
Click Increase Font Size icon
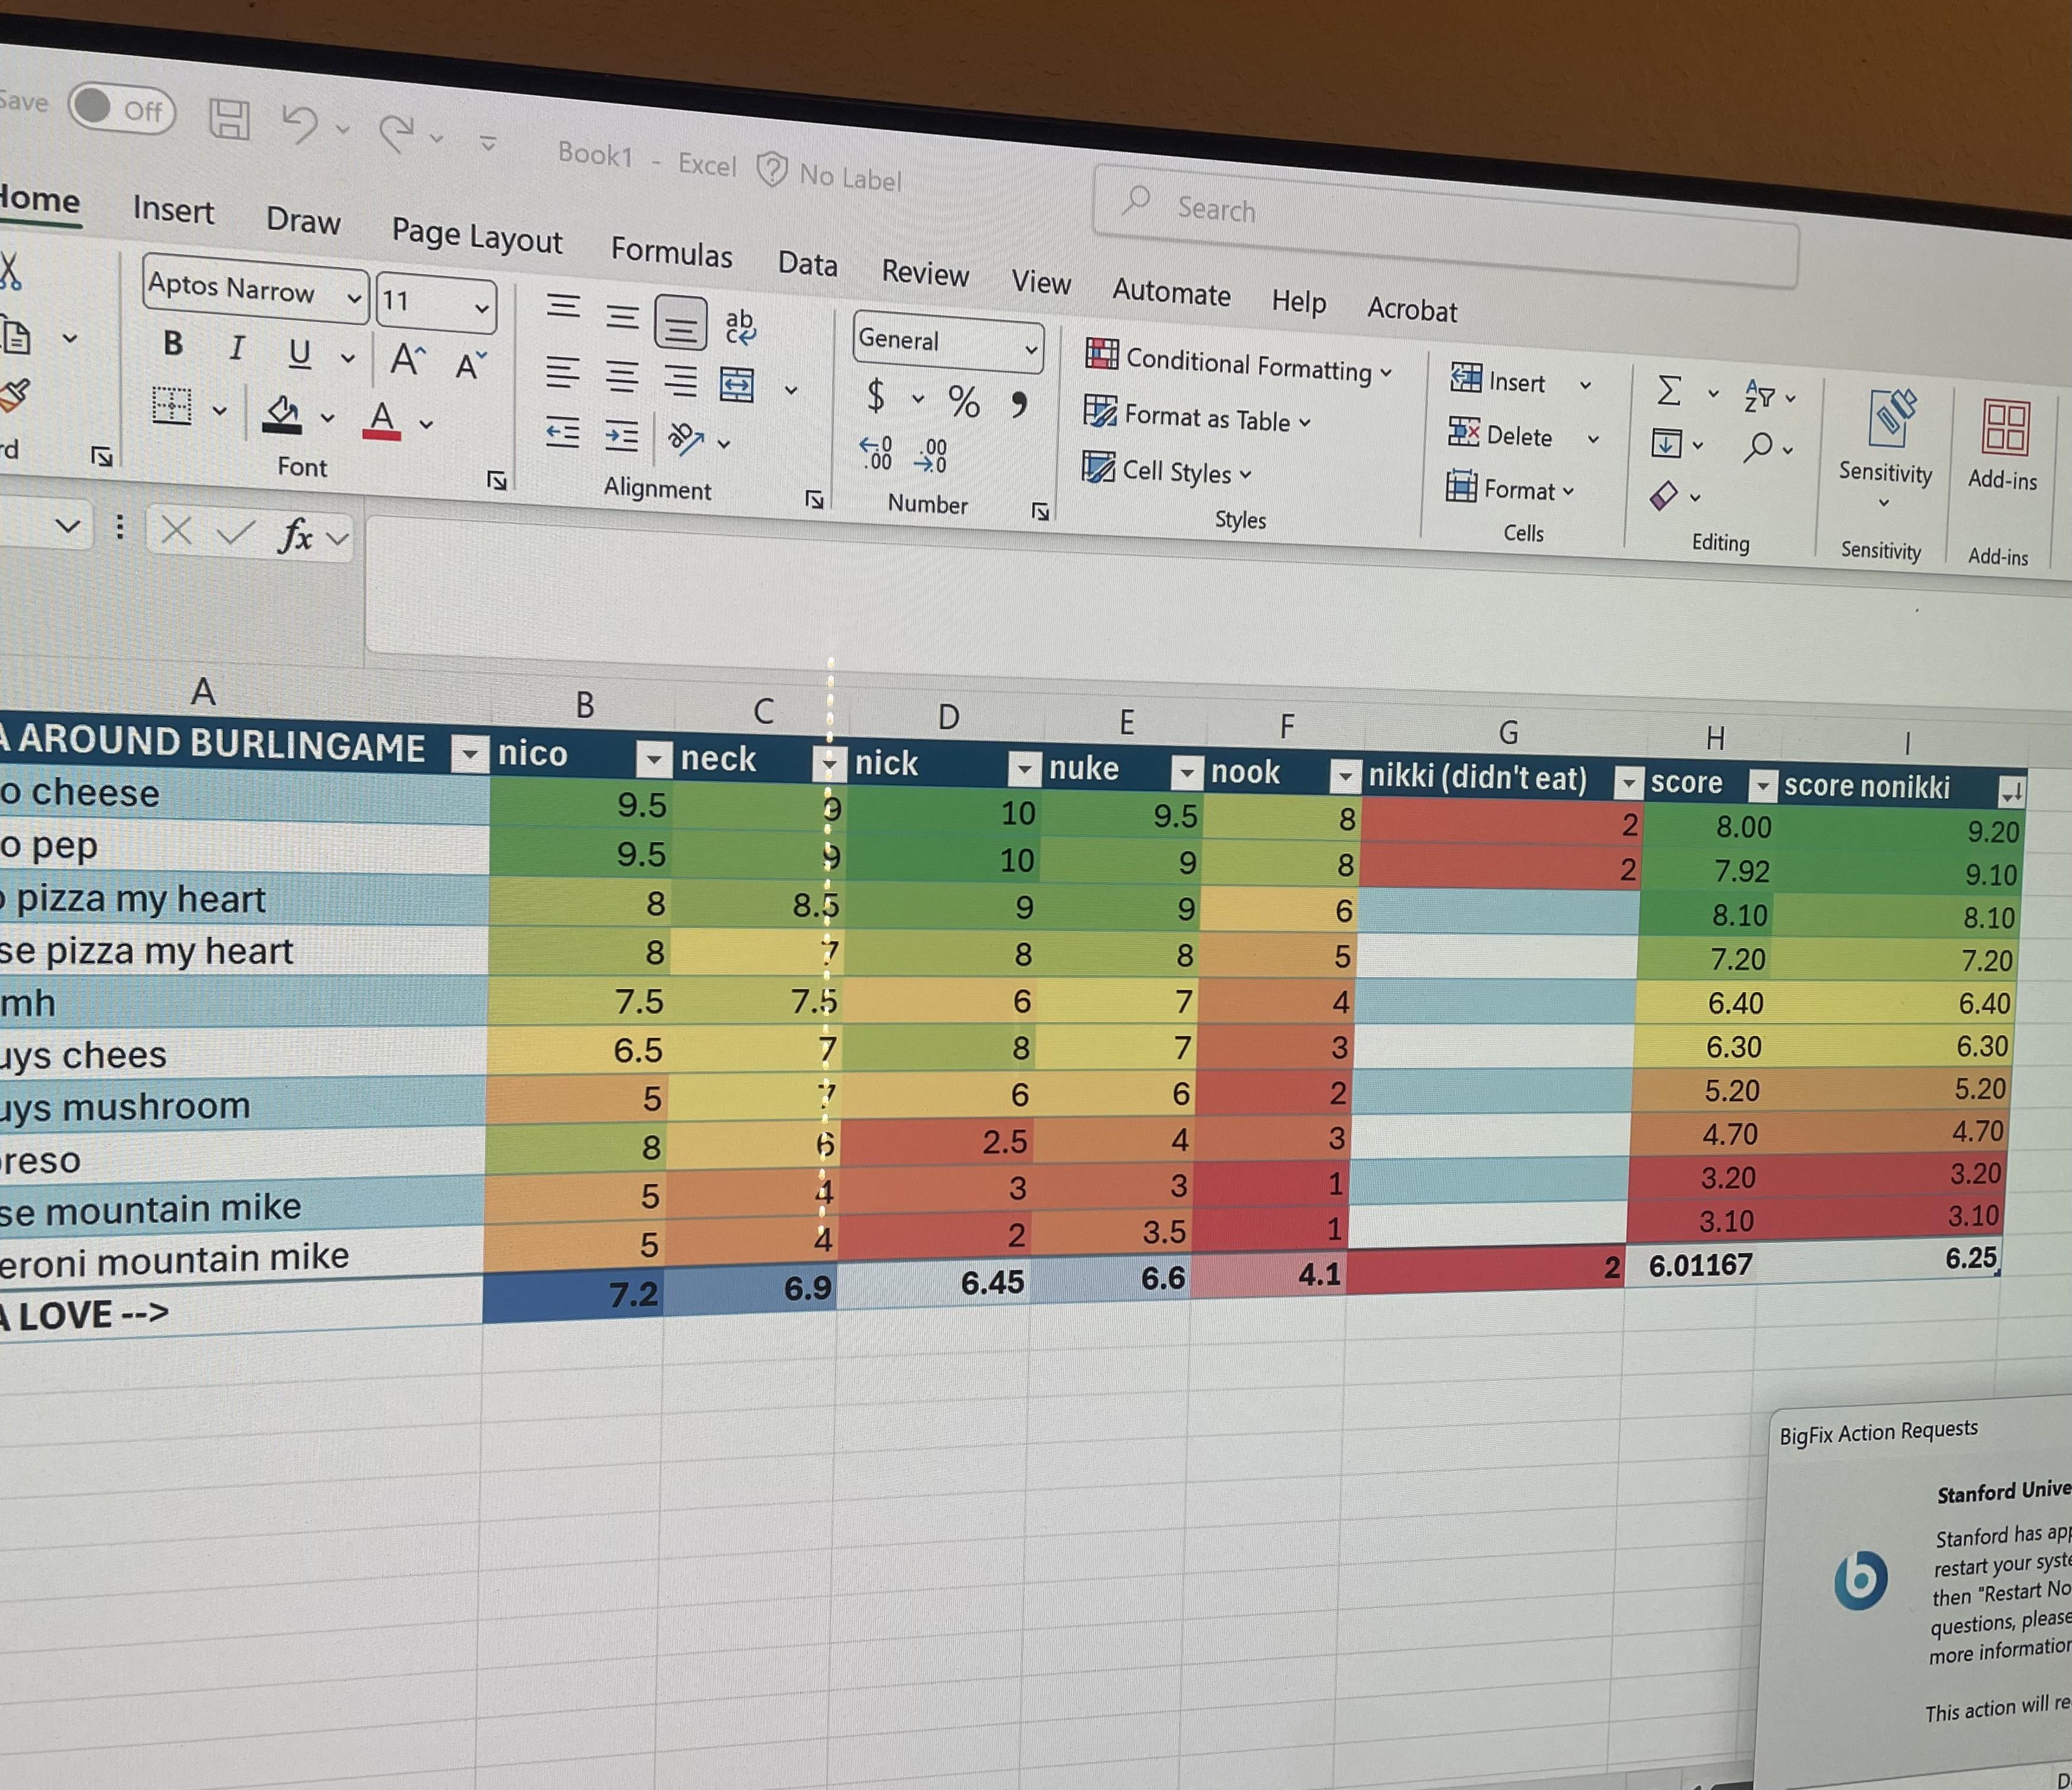407,358
